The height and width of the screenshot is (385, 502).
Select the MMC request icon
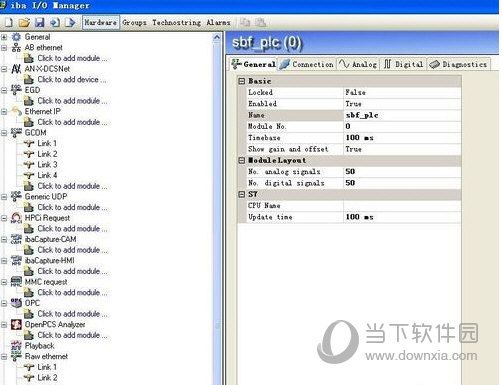click(16, 282)
